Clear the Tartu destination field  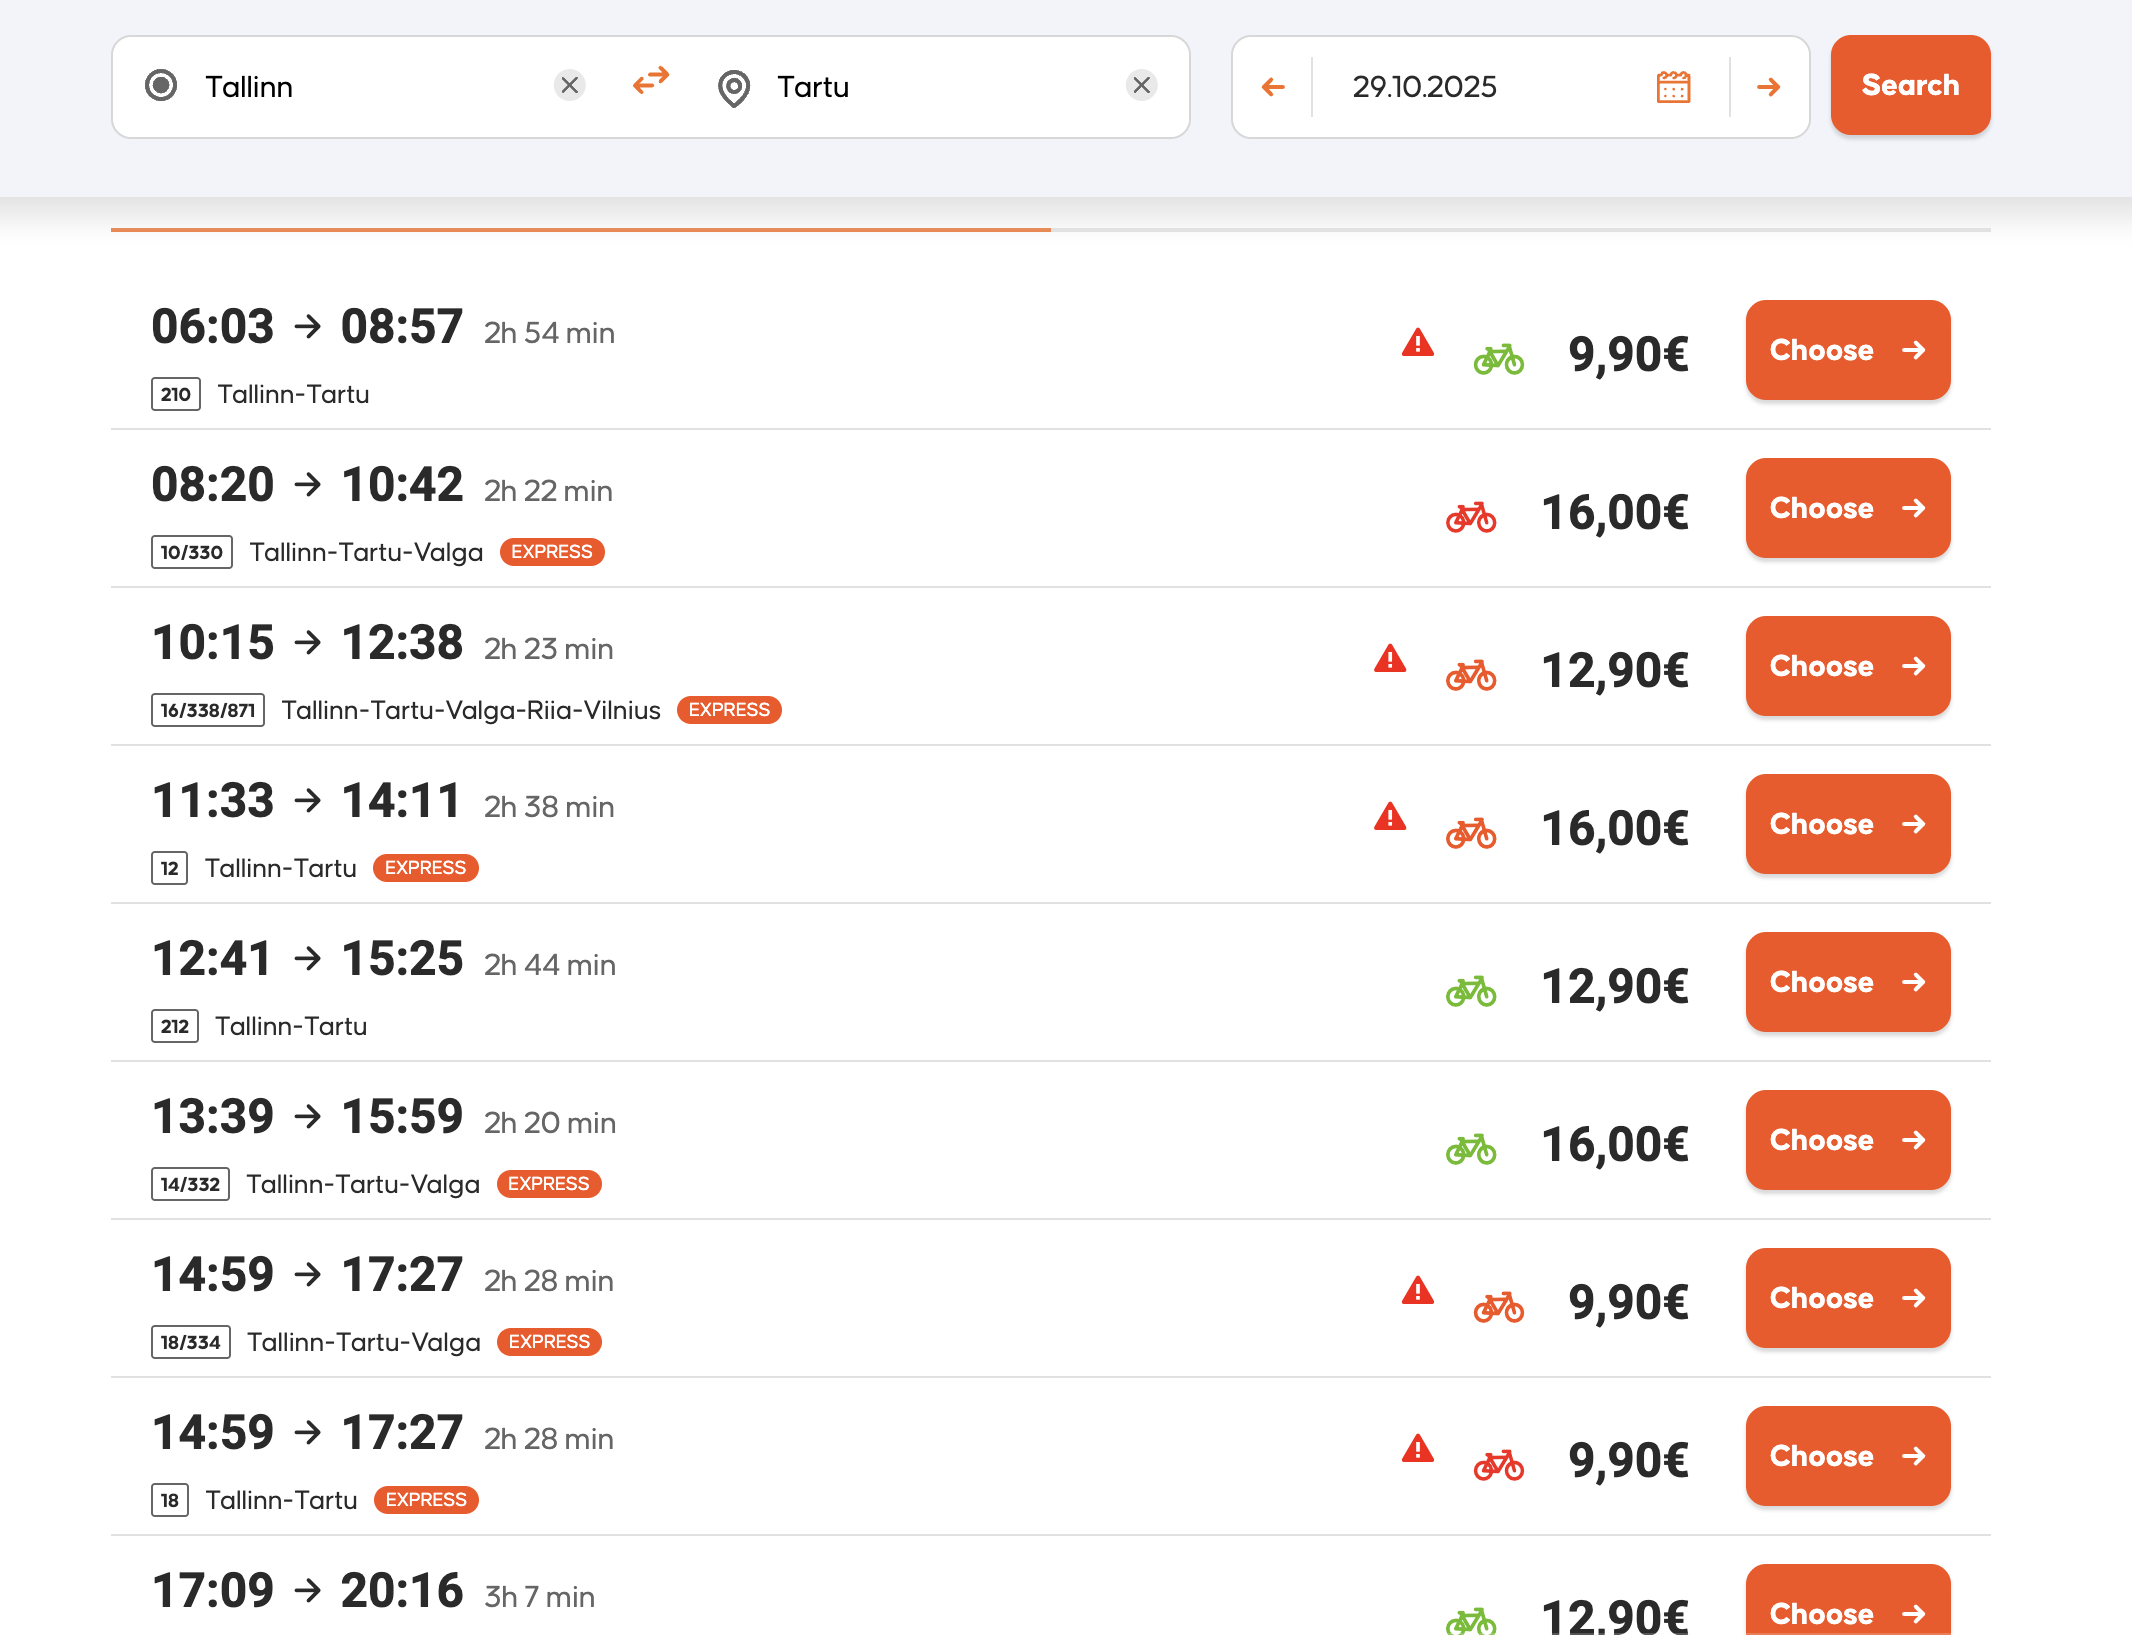click(x=1142, y=86)
